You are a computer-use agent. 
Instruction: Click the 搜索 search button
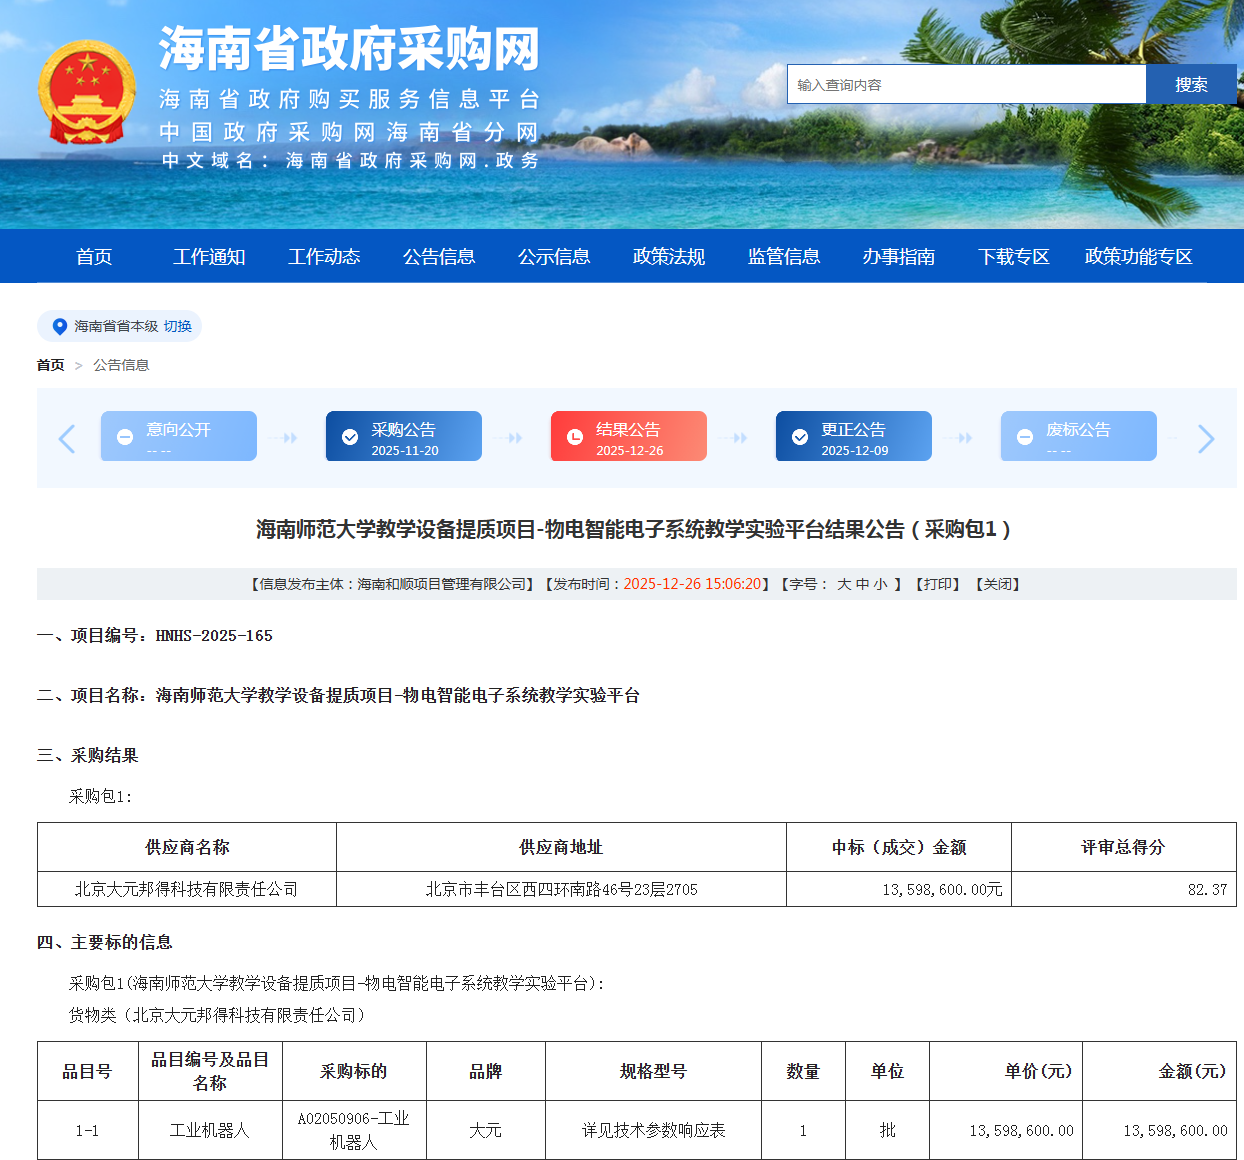coord(1191,84)
